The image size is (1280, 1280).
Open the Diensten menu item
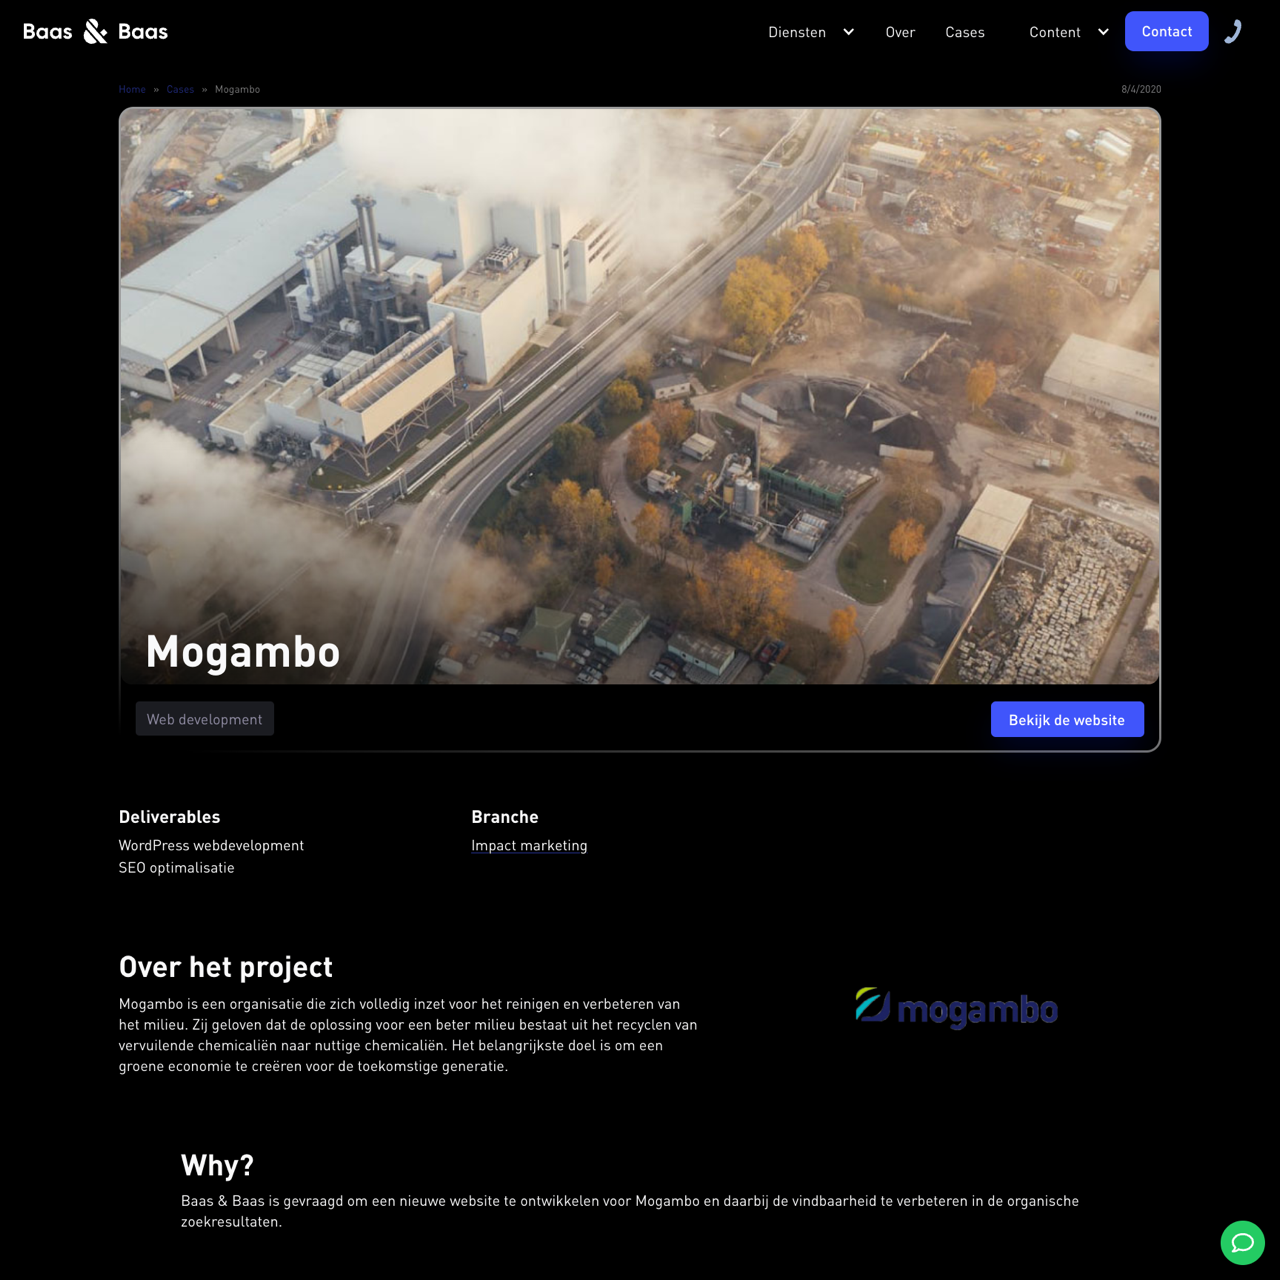pos(797,32)
